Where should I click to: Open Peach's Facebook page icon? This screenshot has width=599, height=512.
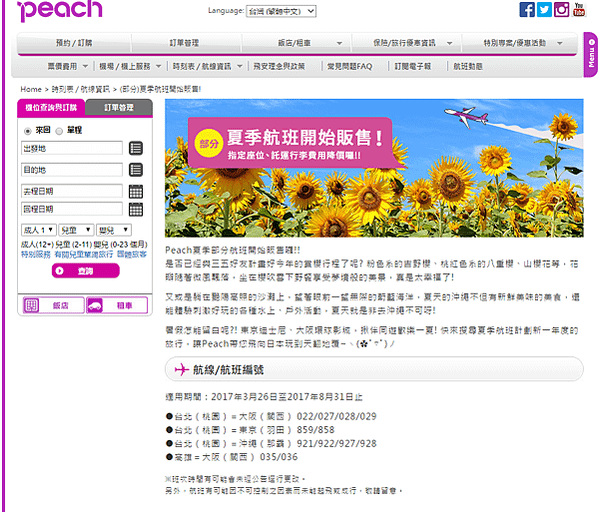[527, 10]
